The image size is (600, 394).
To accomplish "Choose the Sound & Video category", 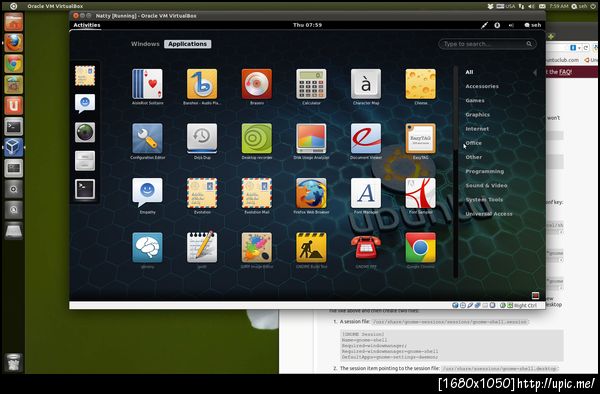I will 486,185.
